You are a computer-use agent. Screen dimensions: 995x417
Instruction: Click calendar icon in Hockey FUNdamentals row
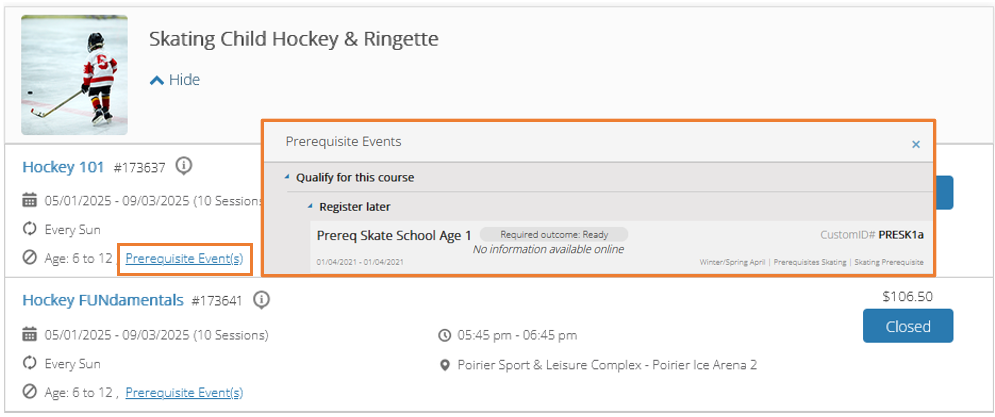(29, 334)
